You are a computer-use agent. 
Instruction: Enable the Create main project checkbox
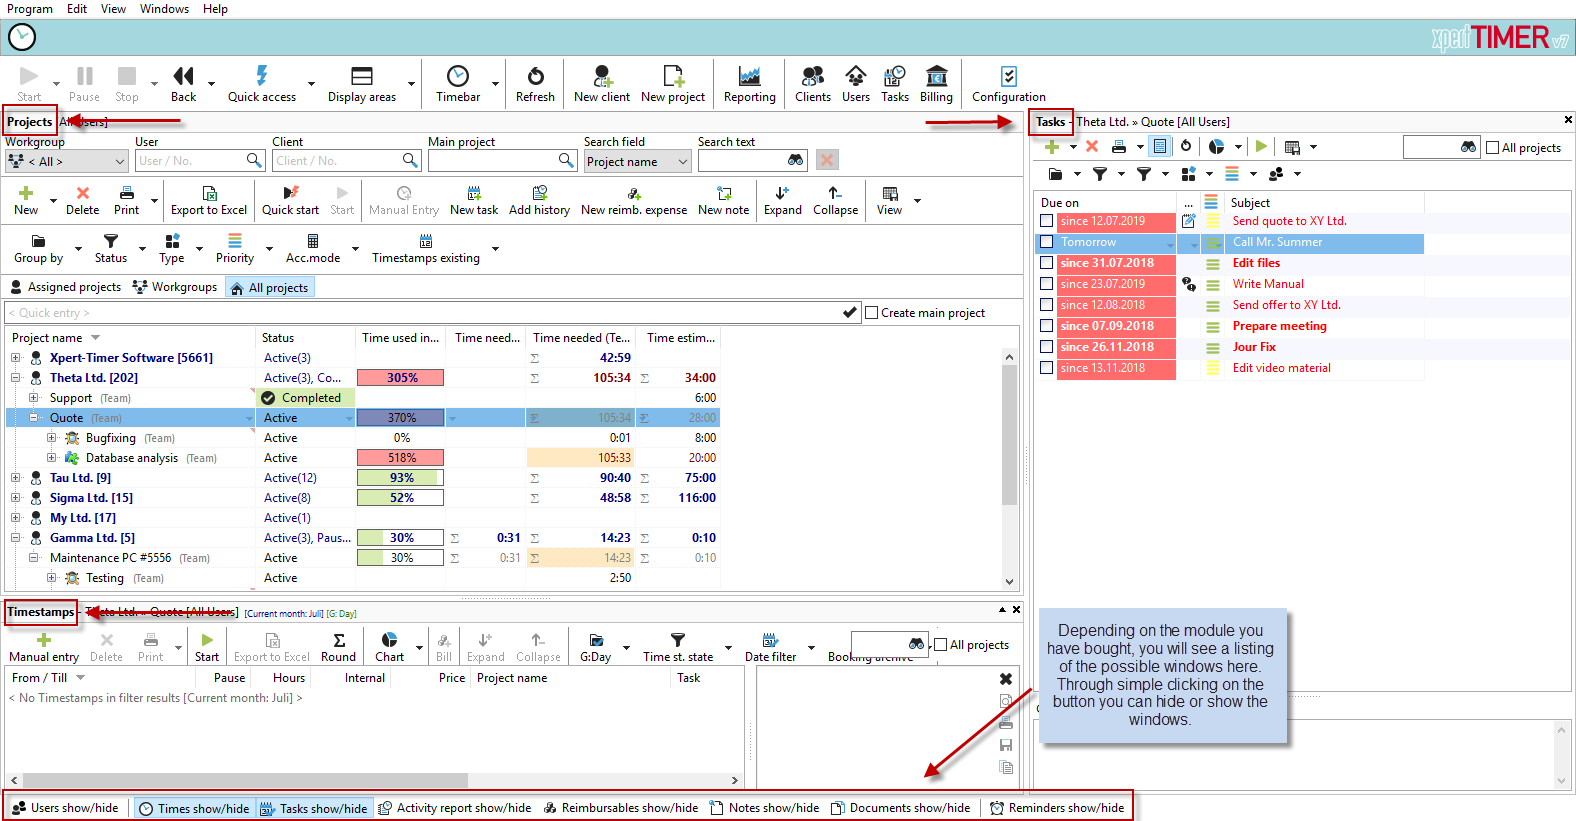[872, 313]
